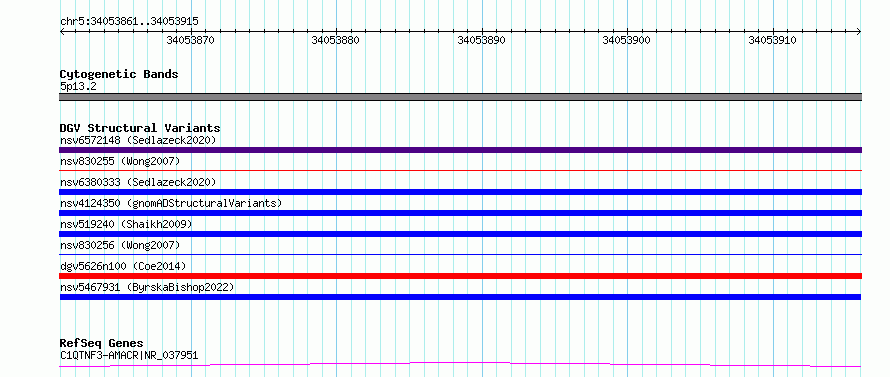
Task: Select the Cytogenetic Bands track heading
Action: pyautogui.click(x=119, y=74)
